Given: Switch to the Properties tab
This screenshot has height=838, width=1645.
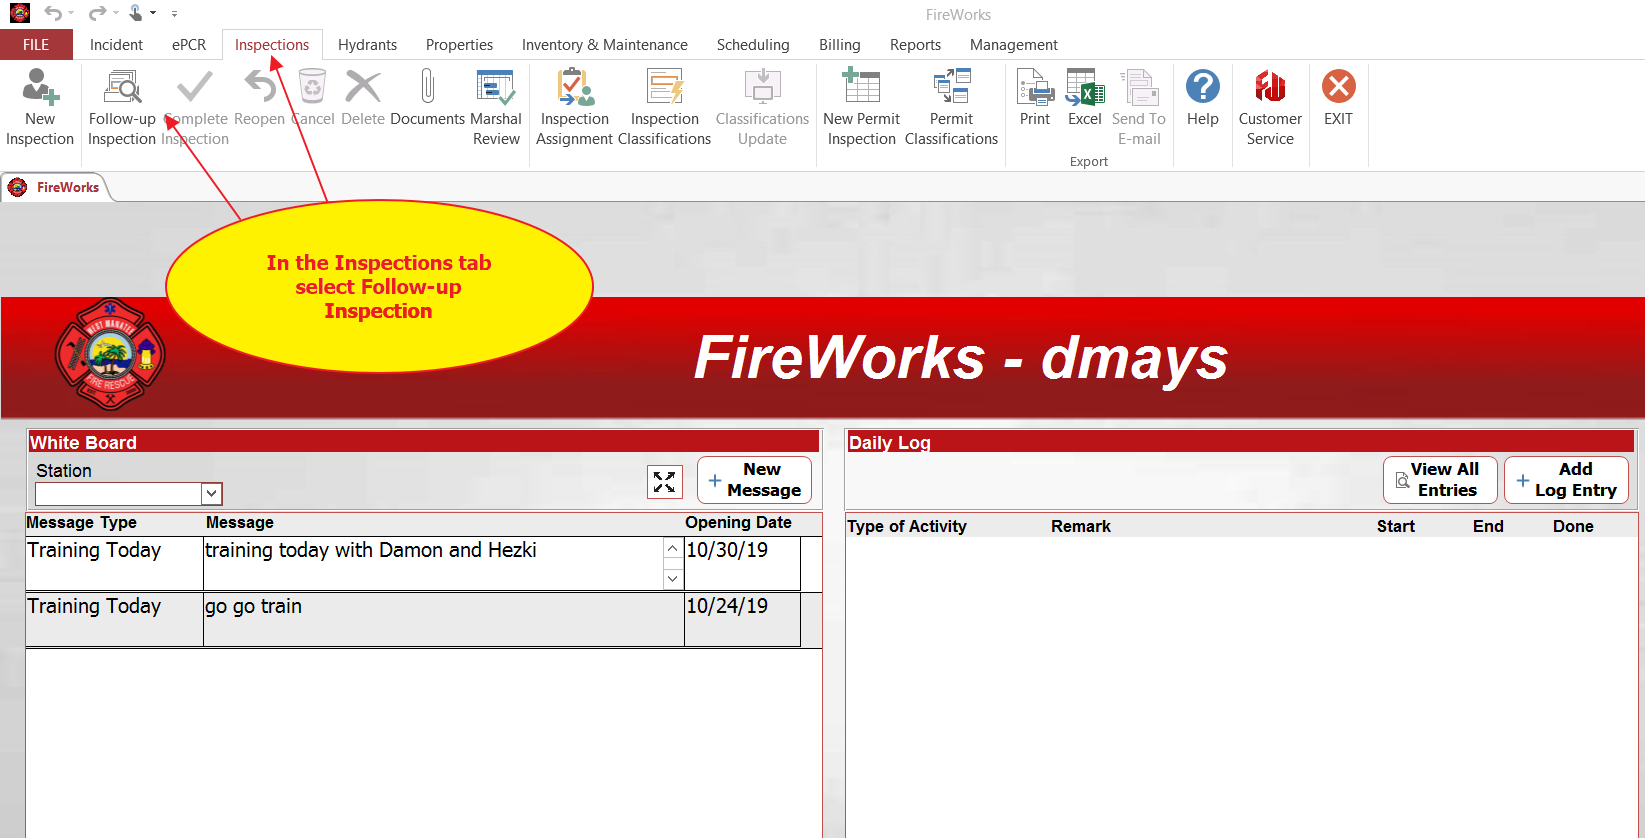Looking at the screenshot, I should pyautogui.click(x=459, y=45).
